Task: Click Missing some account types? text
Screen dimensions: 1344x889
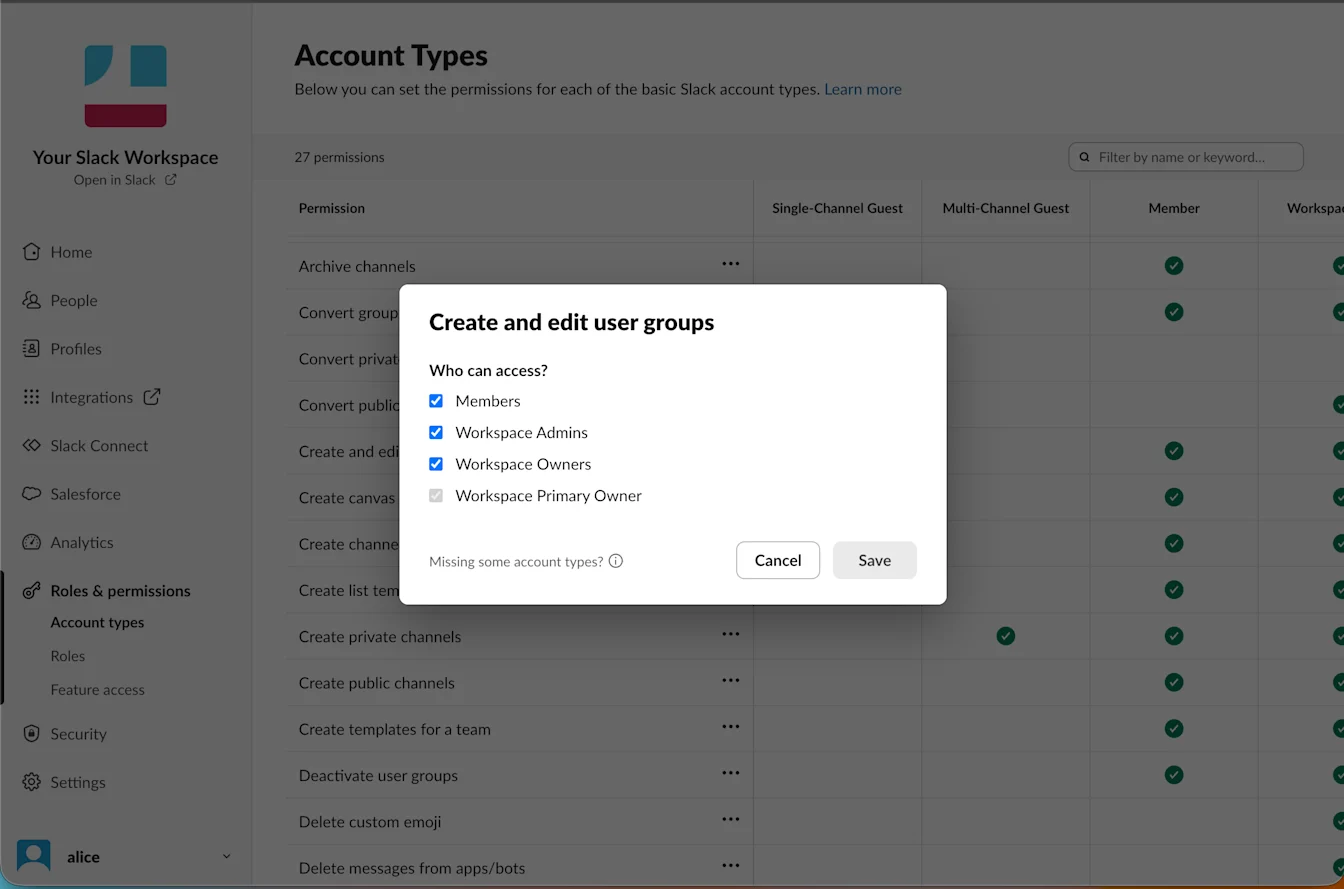Action: pos(516,561)
